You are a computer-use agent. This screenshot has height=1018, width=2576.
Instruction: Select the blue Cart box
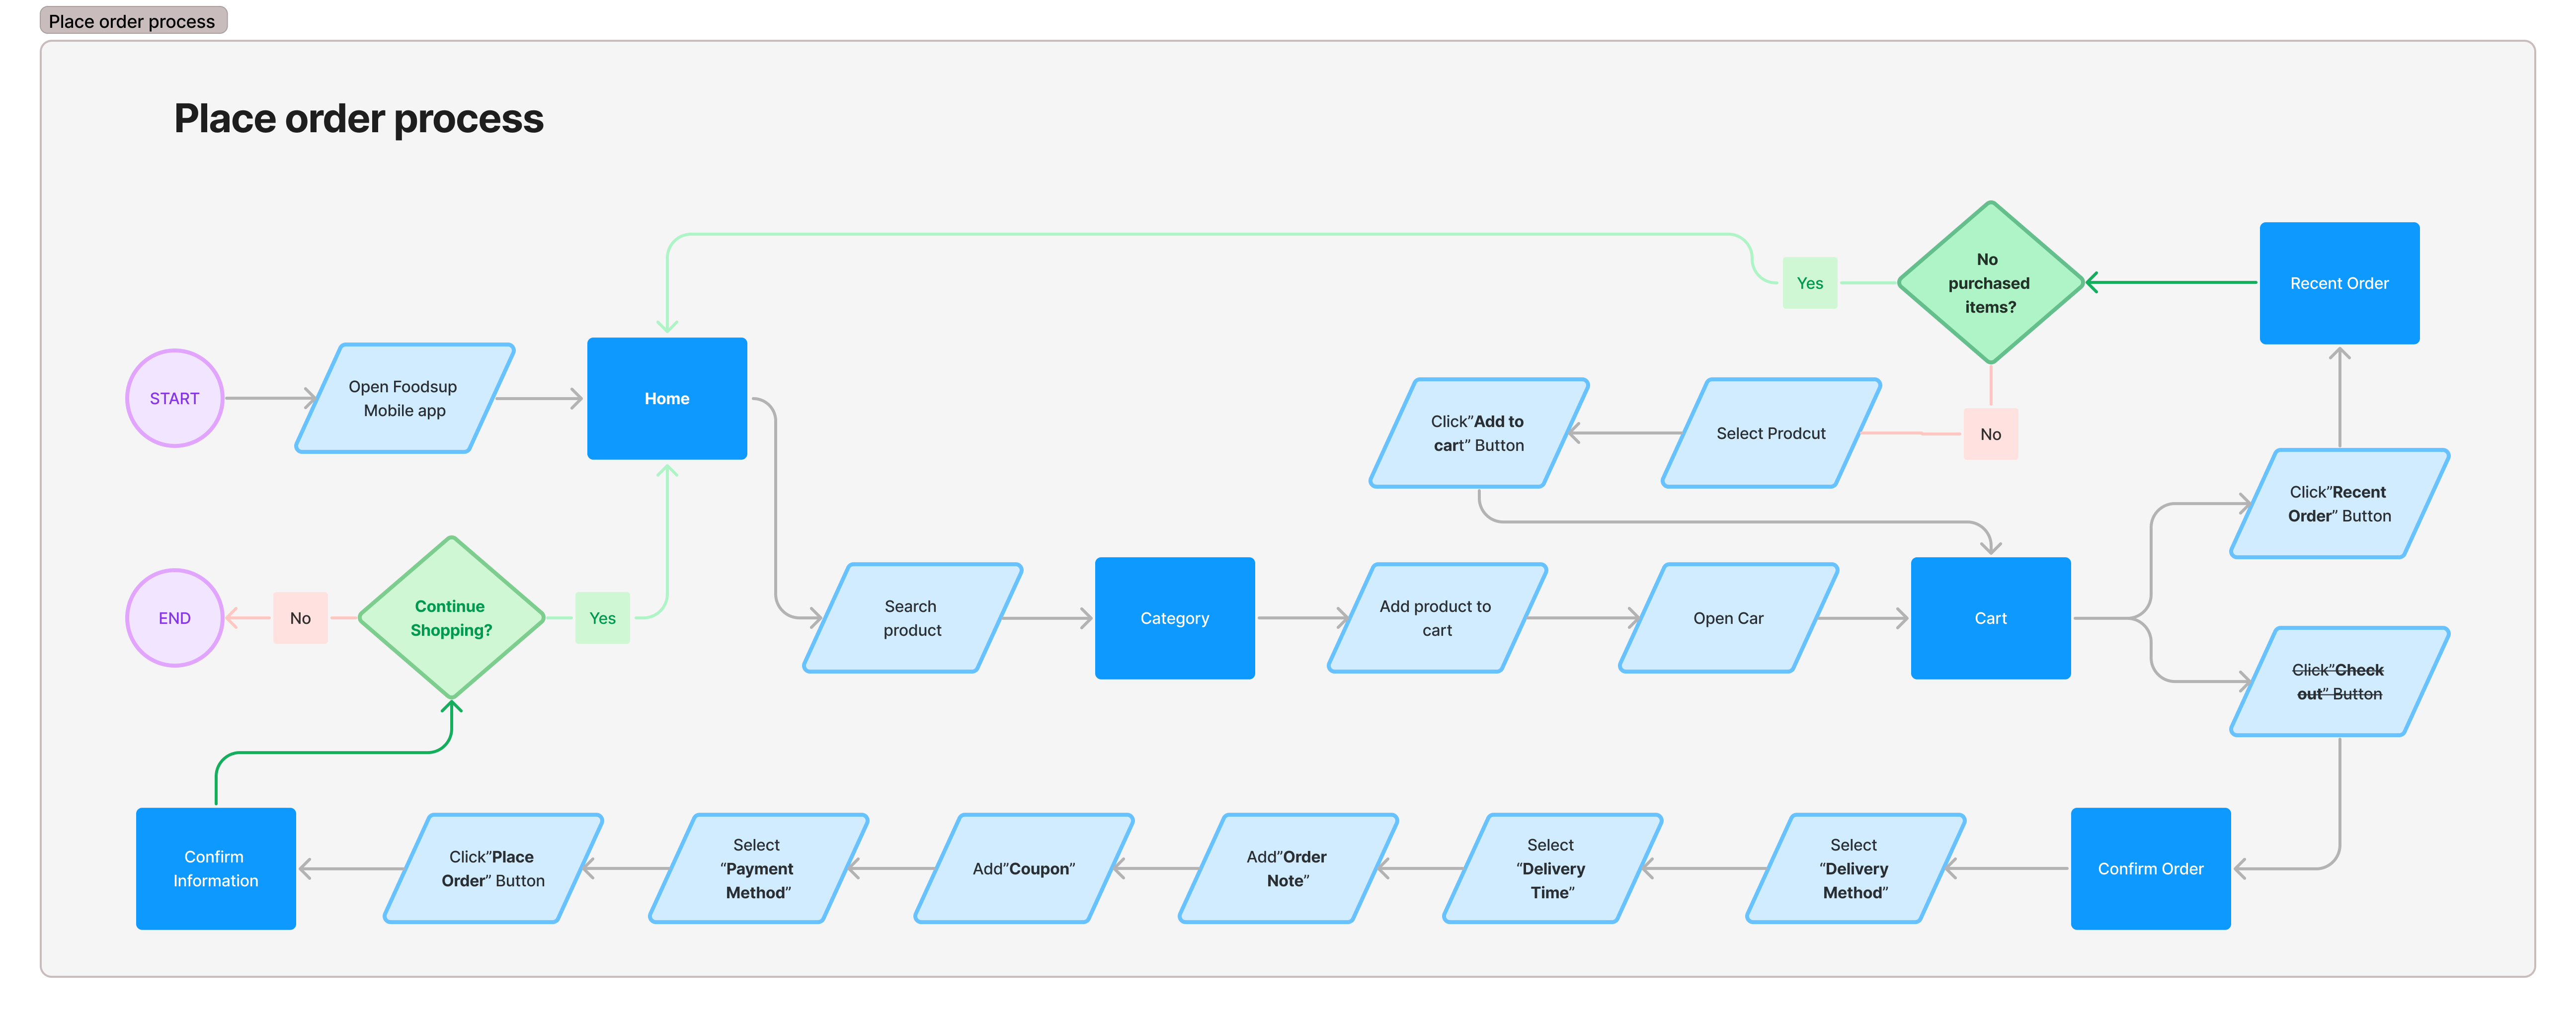click(x=1991, y=618)
